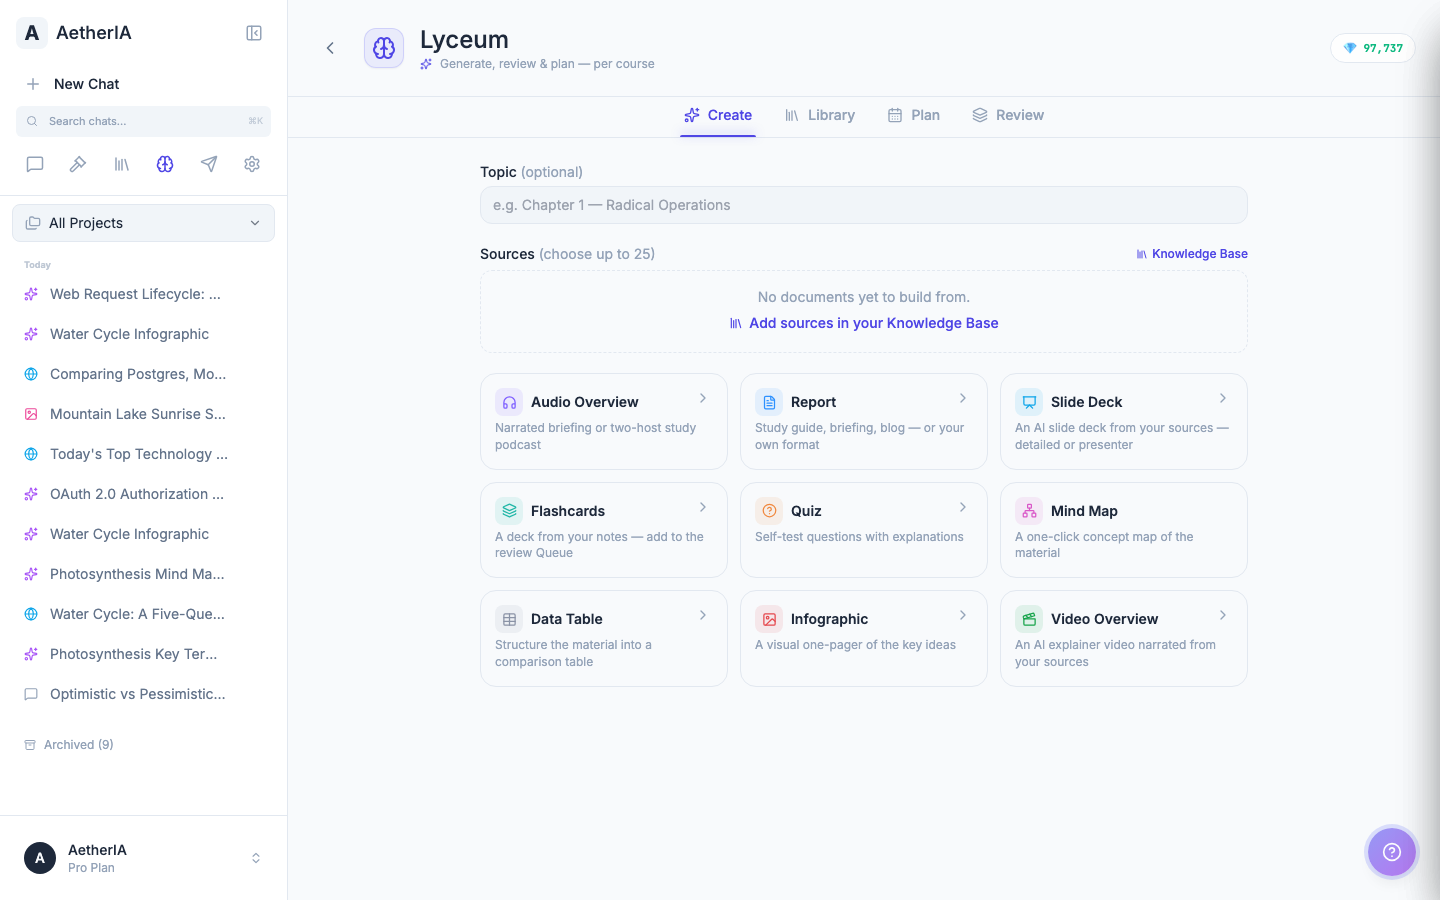The image size is (1440, 900).
Task: Focus the Search chats field
Action: click(x=143, y=121)
